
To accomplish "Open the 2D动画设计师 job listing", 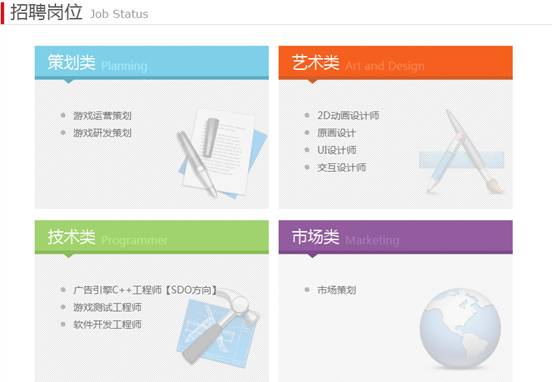I will 348,115.
